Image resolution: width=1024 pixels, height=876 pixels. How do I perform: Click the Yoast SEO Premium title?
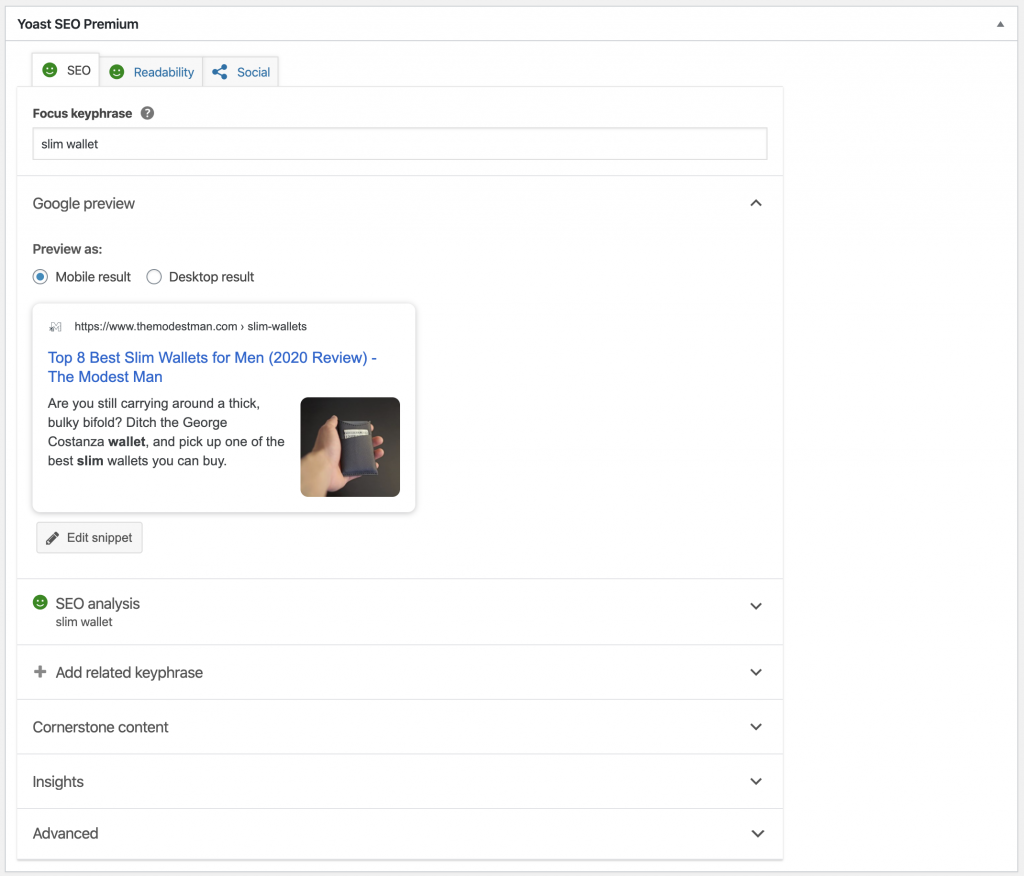click(x=78, y=24)
